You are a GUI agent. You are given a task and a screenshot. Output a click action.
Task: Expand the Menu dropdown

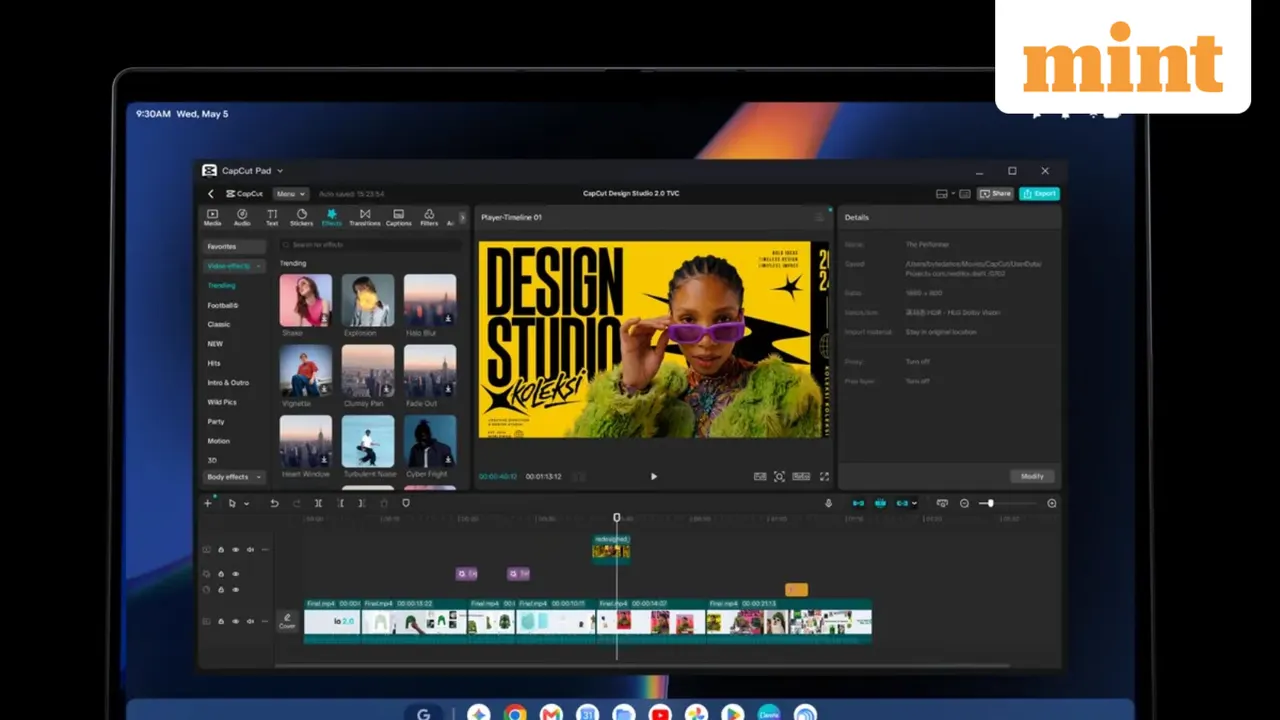click(x=290, y=194)
